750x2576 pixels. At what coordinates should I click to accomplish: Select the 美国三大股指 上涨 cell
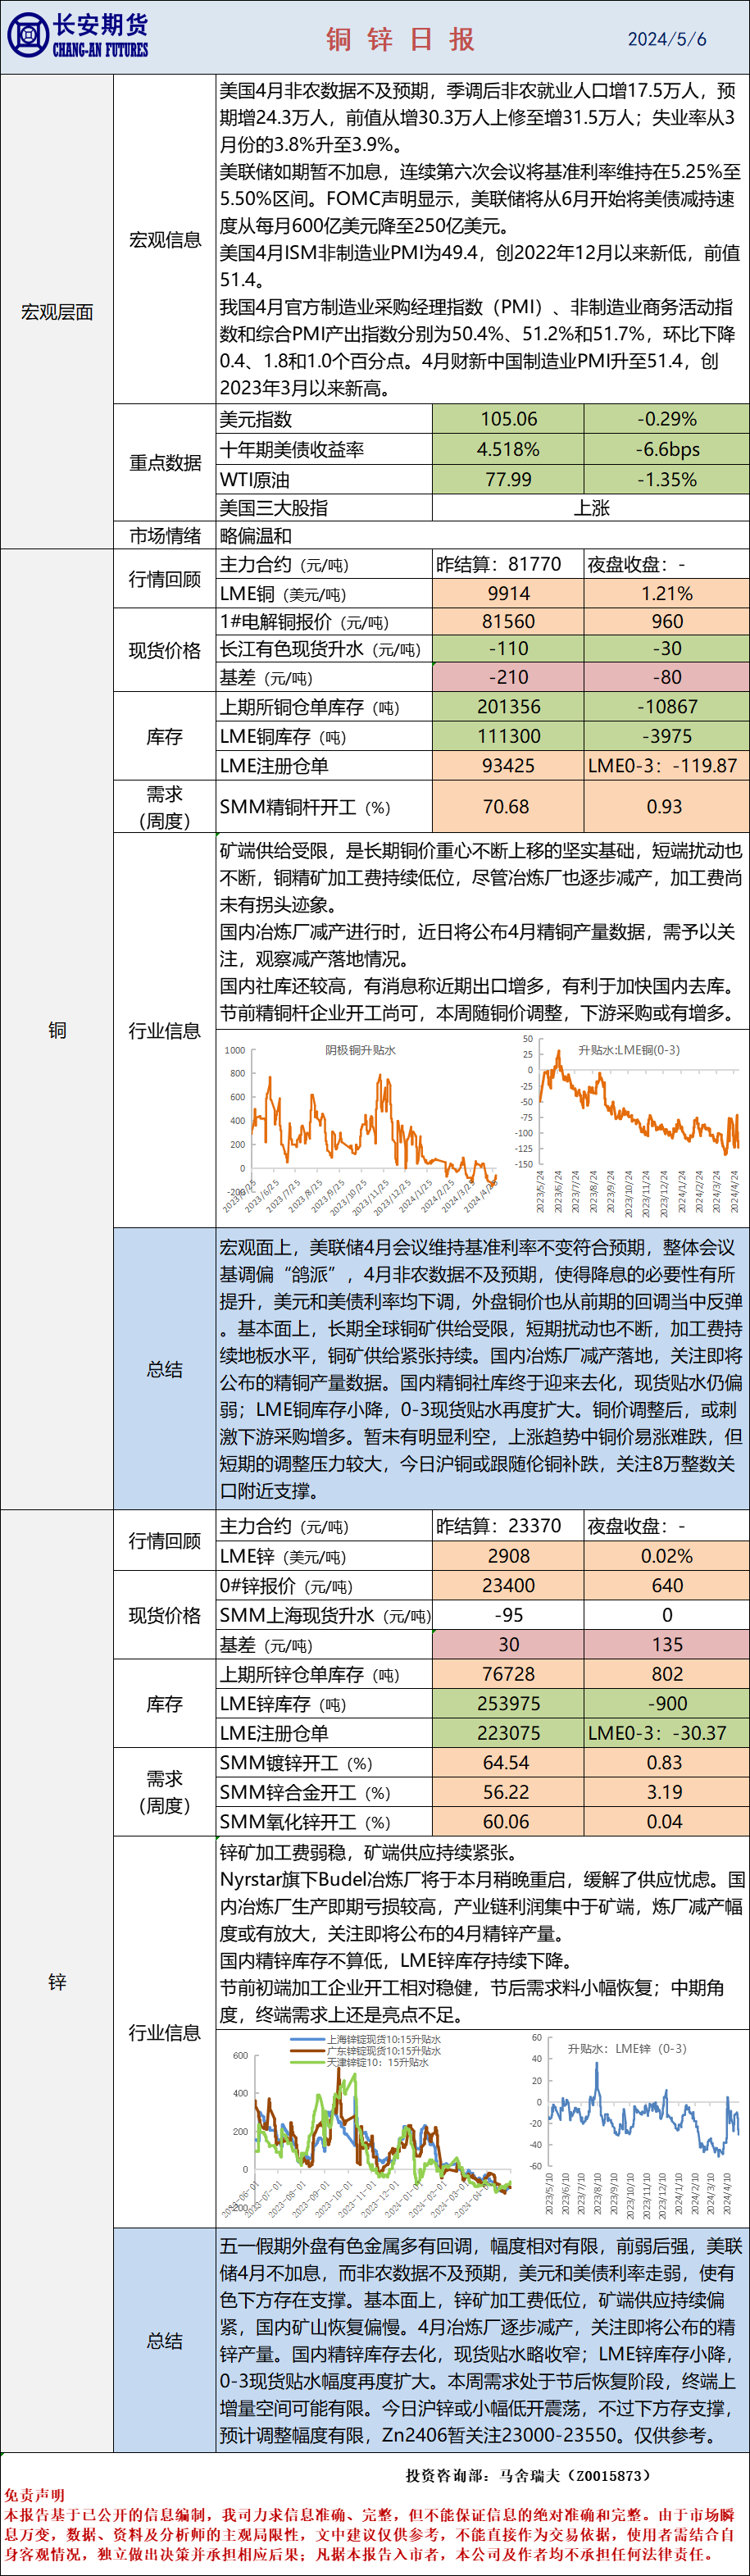590,508
